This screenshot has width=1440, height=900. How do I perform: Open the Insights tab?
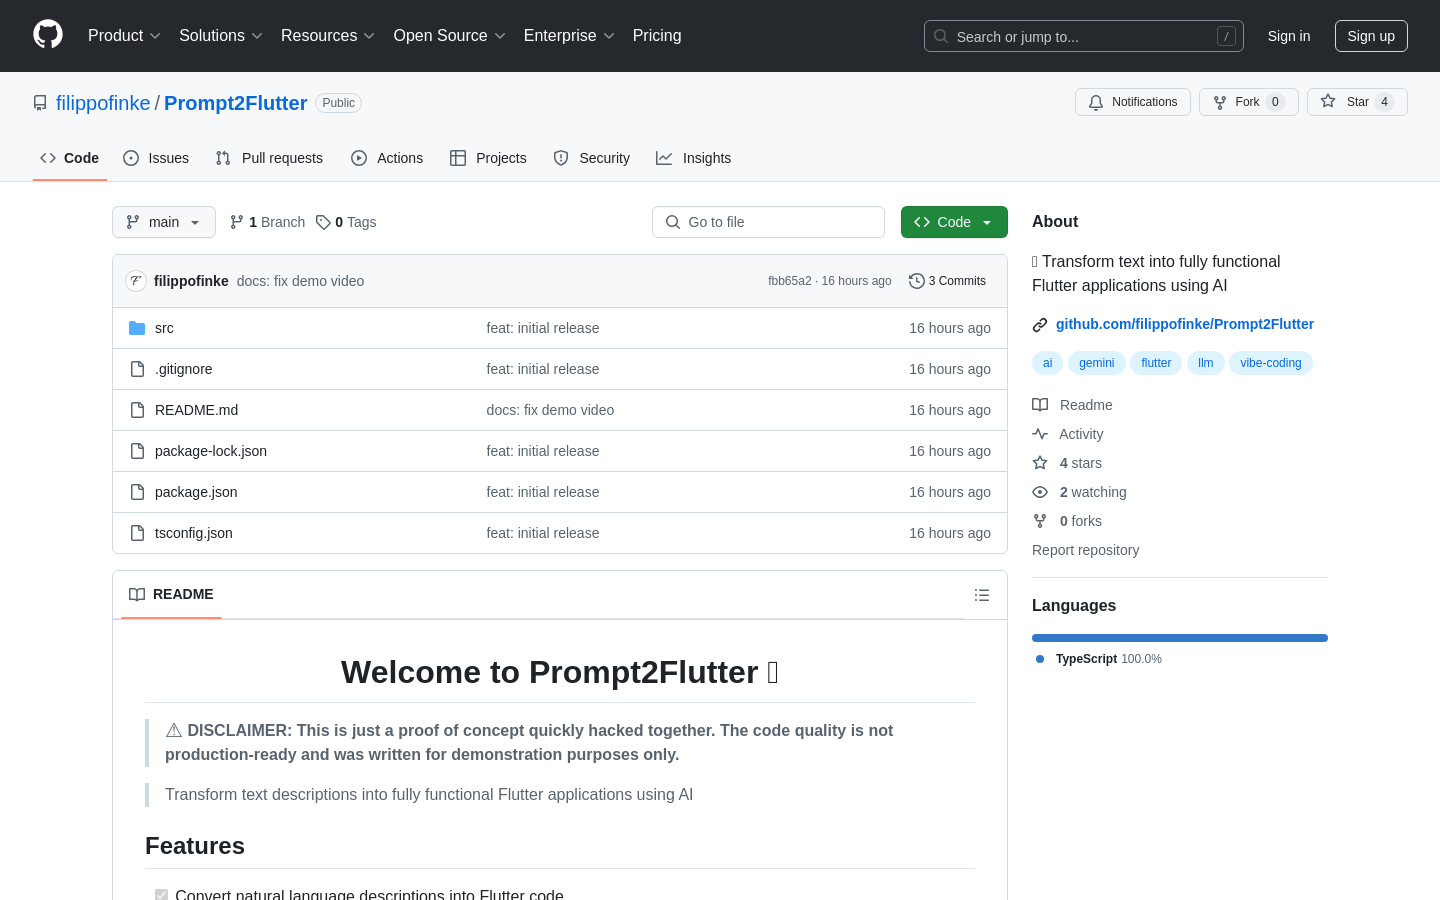pos(694,158)
